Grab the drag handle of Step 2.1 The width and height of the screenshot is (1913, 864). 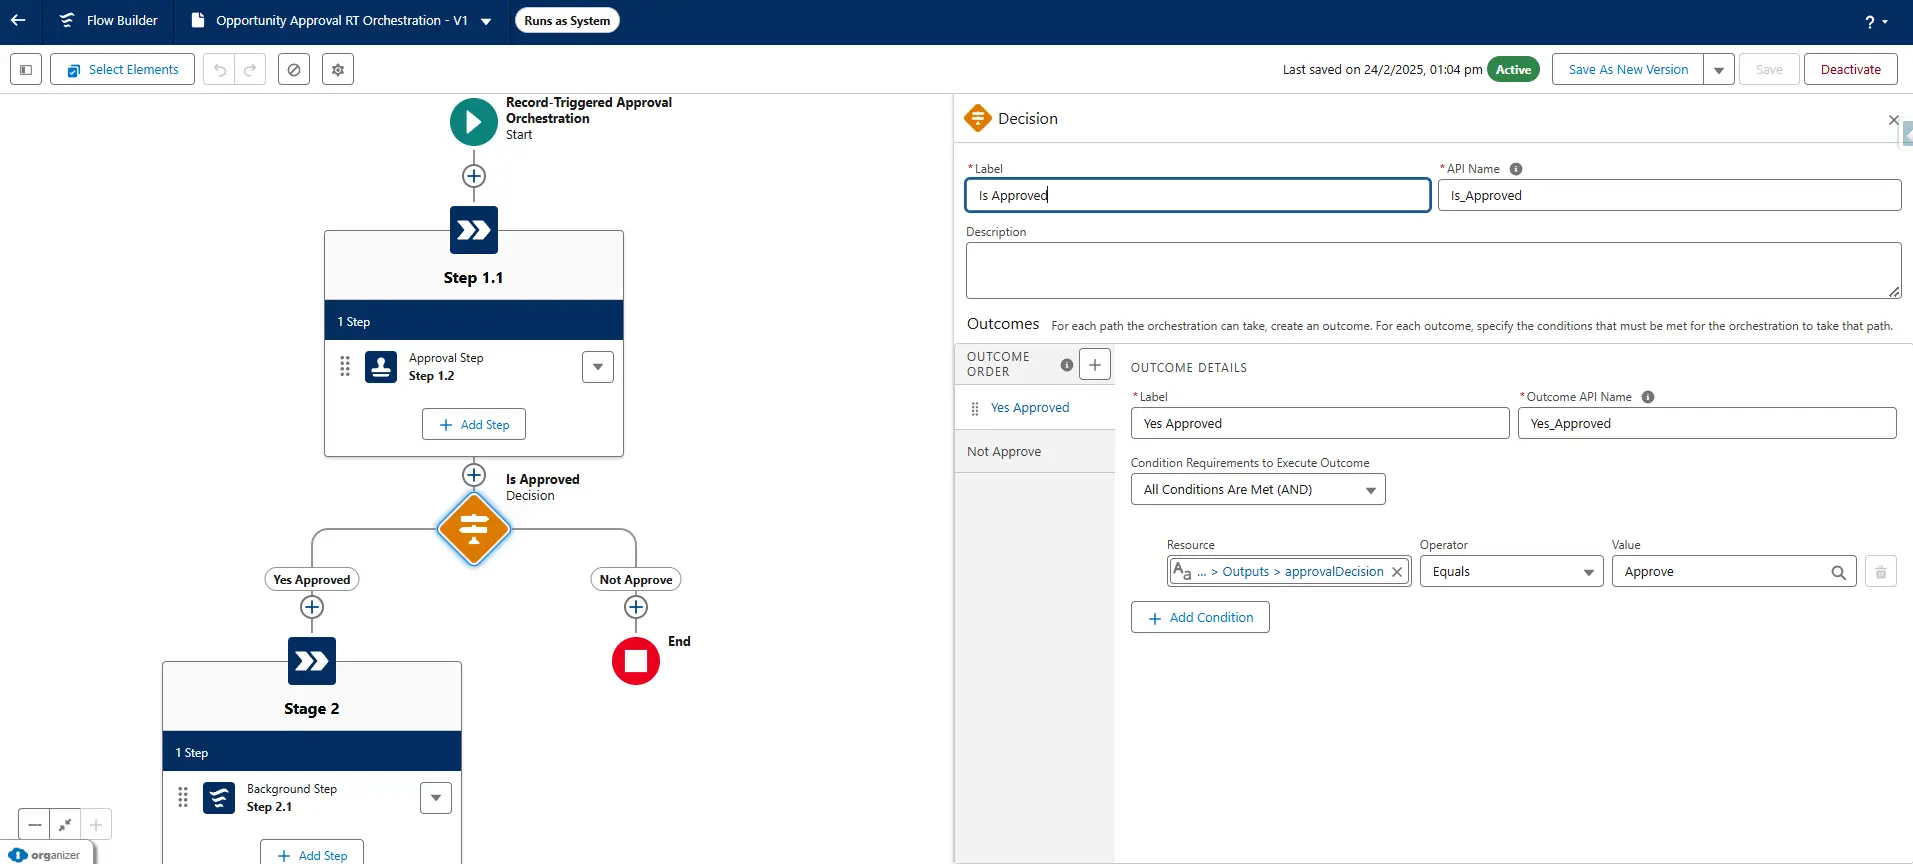183,798
